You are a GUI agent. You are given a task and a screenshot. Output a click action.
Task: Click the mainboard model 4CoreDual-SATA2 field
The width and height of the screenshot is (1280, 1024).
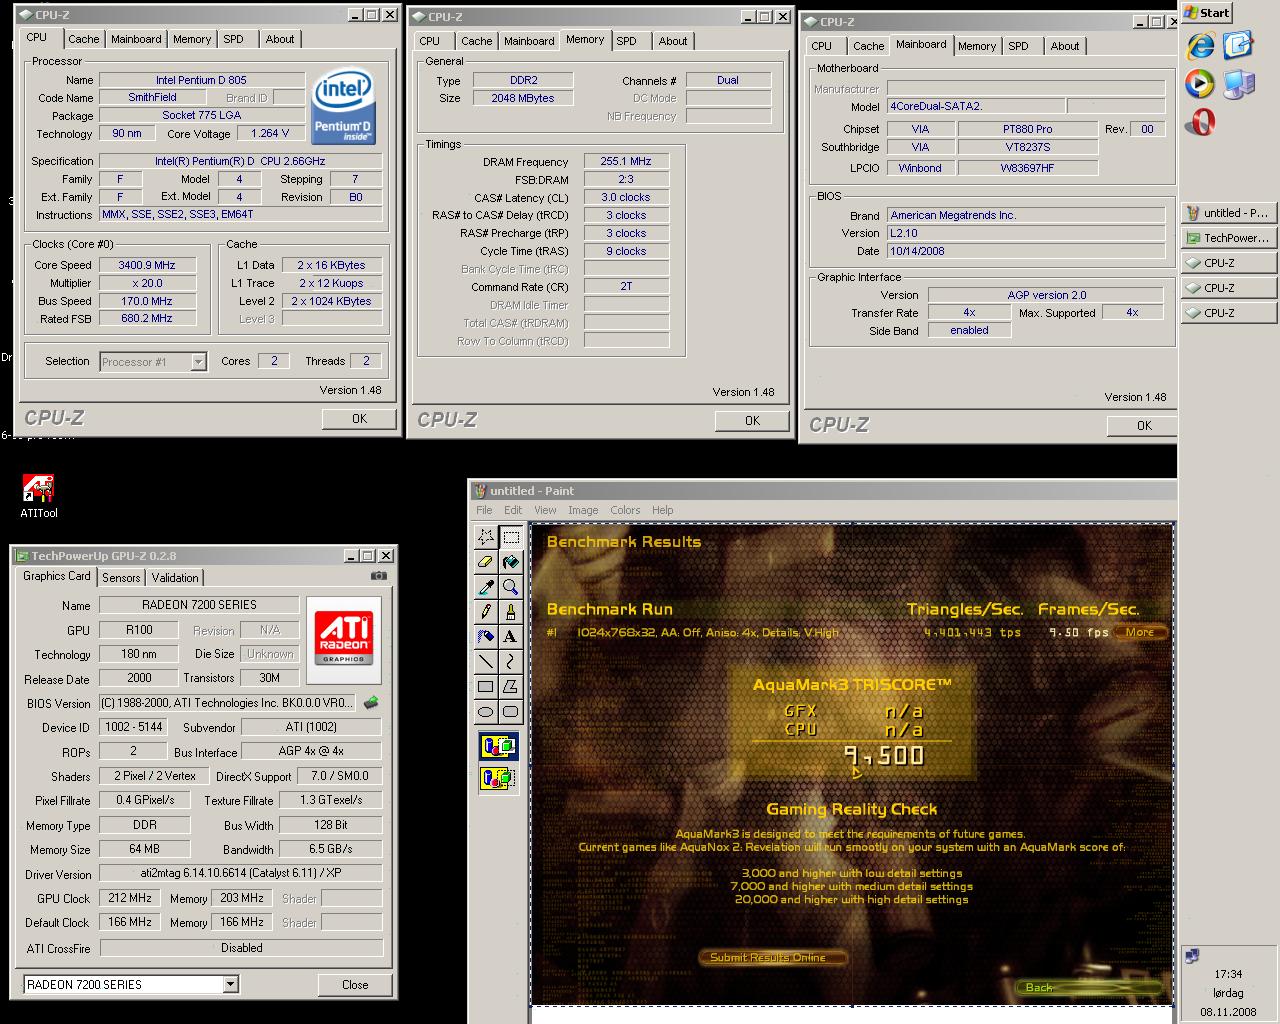point(974,106)
